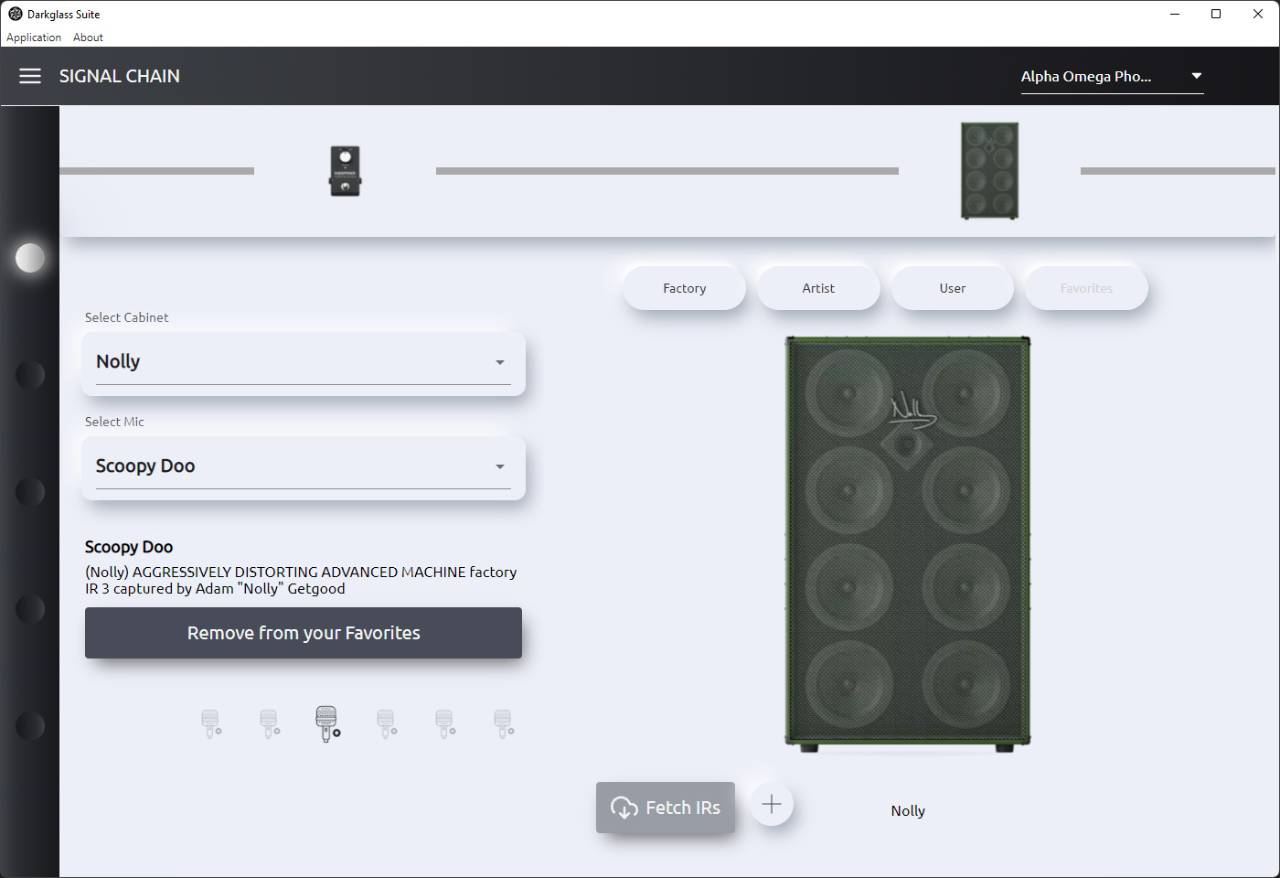Switch to the Factory tab
1280x878 pixels.
coord(684,288)
